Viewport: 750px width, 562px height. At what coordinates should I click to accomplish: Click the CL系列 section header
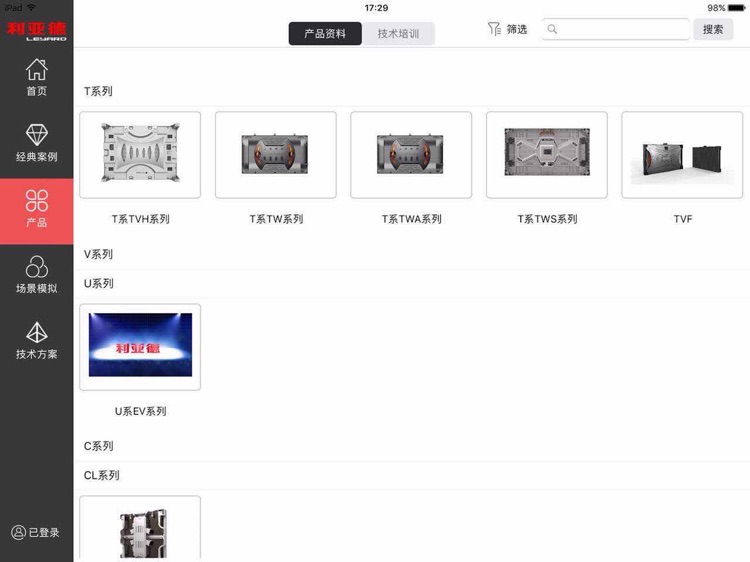point(101,475)
